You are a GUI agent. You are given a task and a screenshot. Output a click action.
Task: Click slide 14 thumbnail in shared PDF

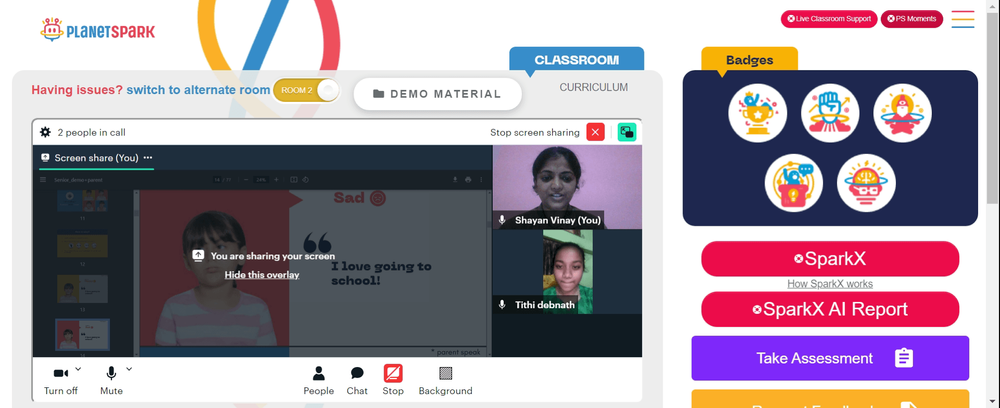tap(82, 335)
